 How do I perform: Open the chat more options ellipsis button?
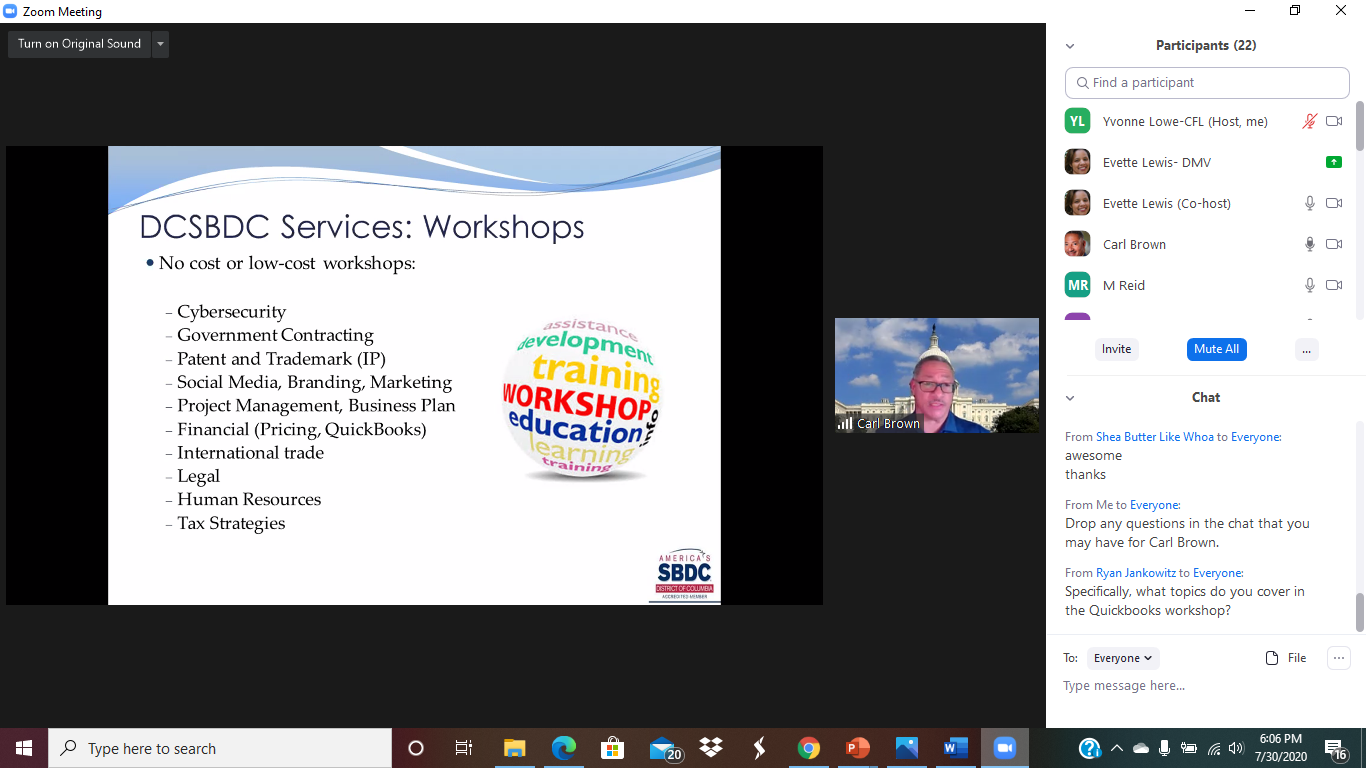[x=1338, y=658]
